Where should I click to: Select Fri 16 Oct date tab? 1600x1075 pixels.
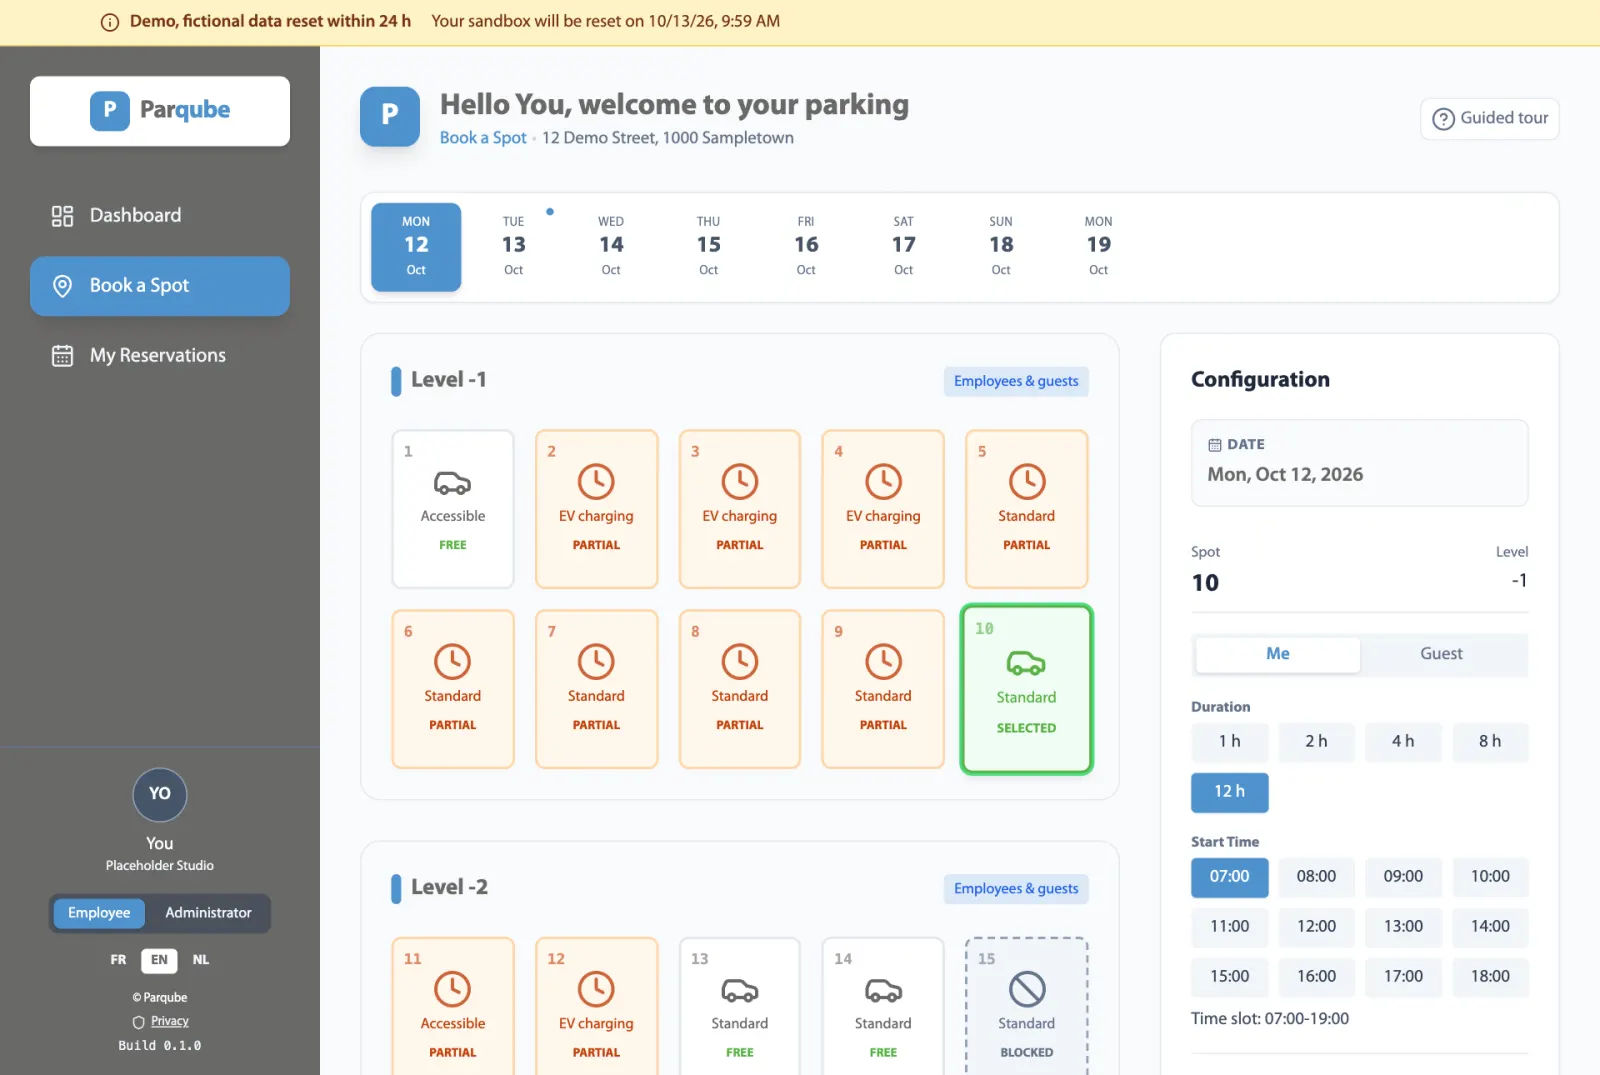(806, 246)
